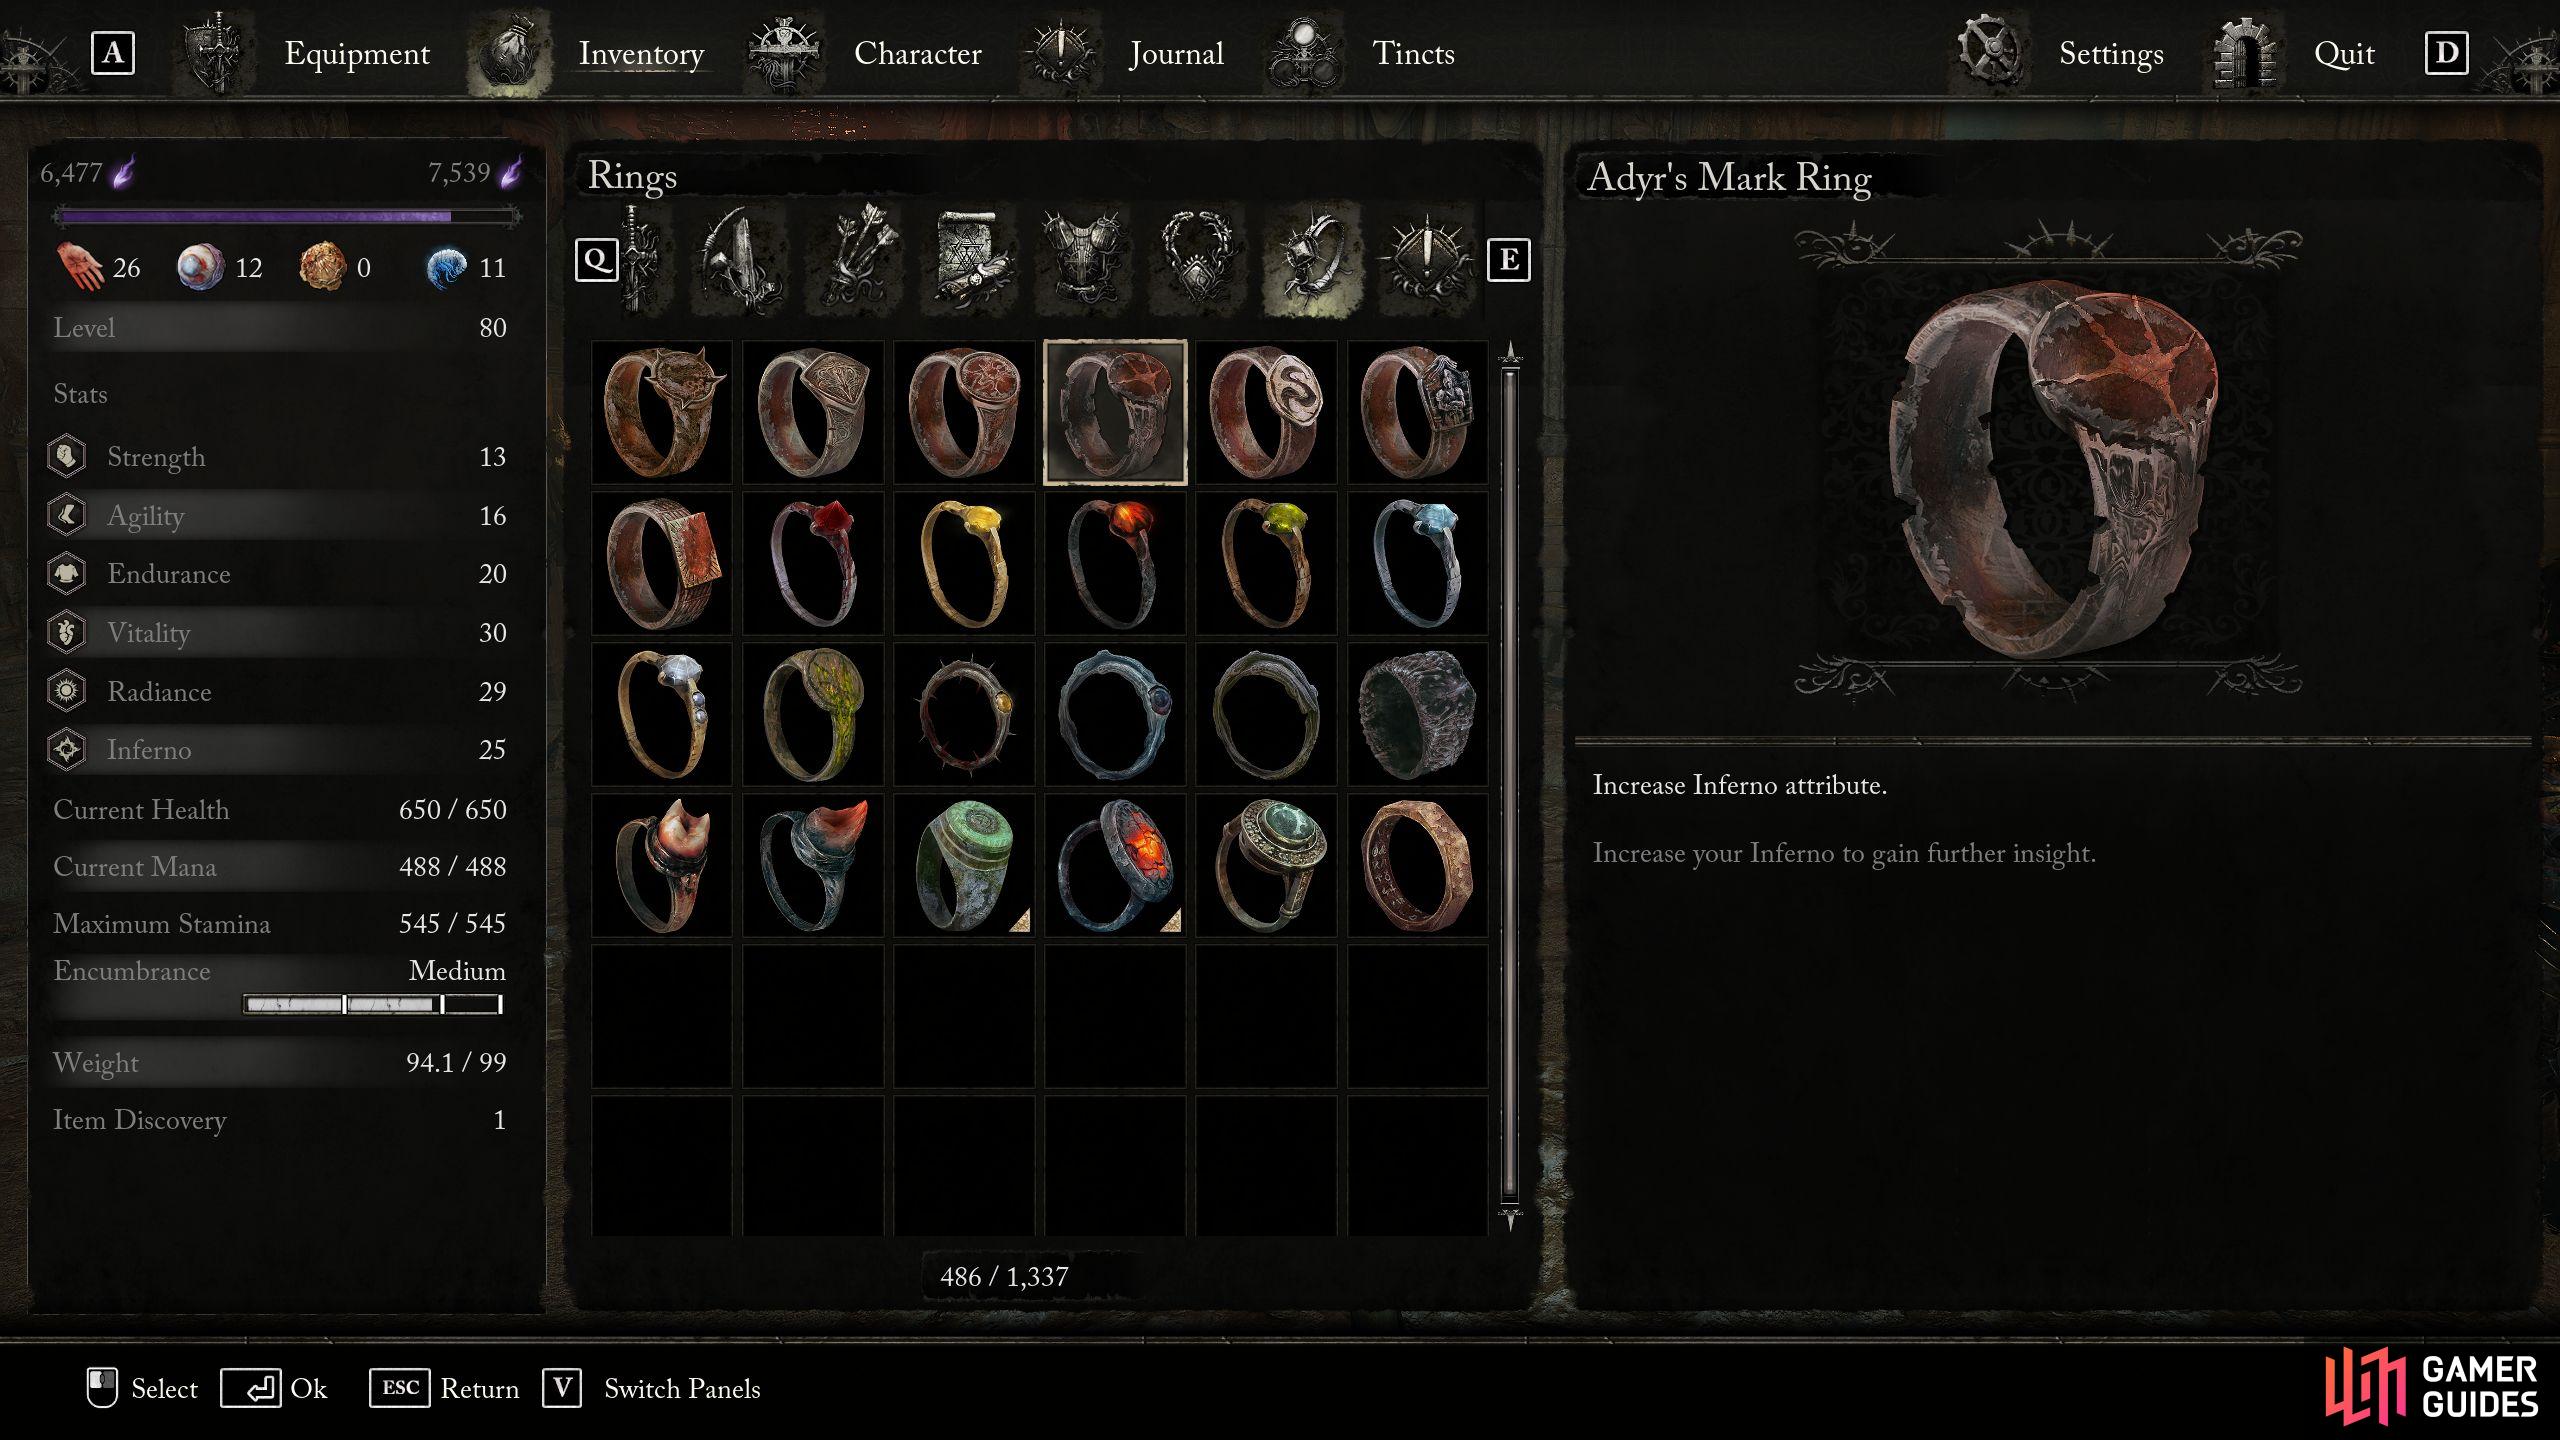Viewport: 2560px width, 1440px height.
Task: Select the Adyr's Mark Ring thumbnail
Action: coord(1115,412)
